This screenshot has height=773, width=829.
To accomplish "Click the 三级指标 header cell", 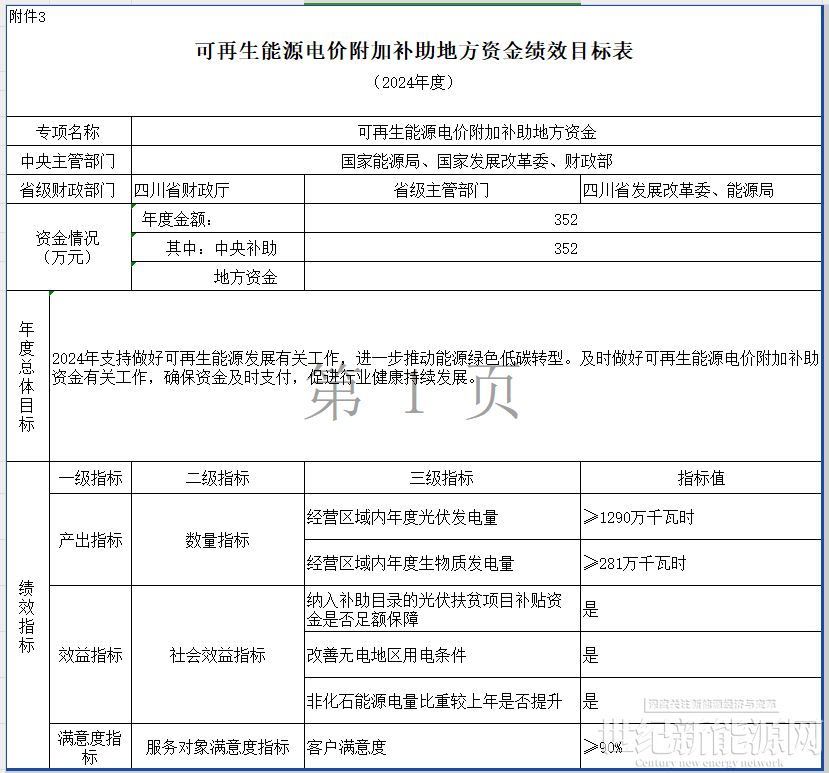I will coord(442,478).
